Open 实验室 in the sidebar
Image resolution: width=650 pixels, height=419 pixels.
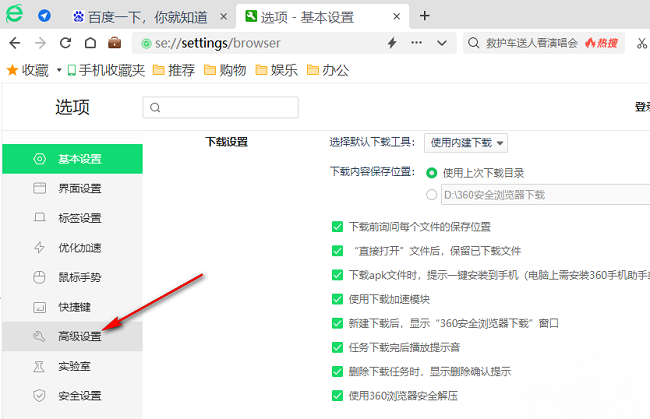coord(72,366)
